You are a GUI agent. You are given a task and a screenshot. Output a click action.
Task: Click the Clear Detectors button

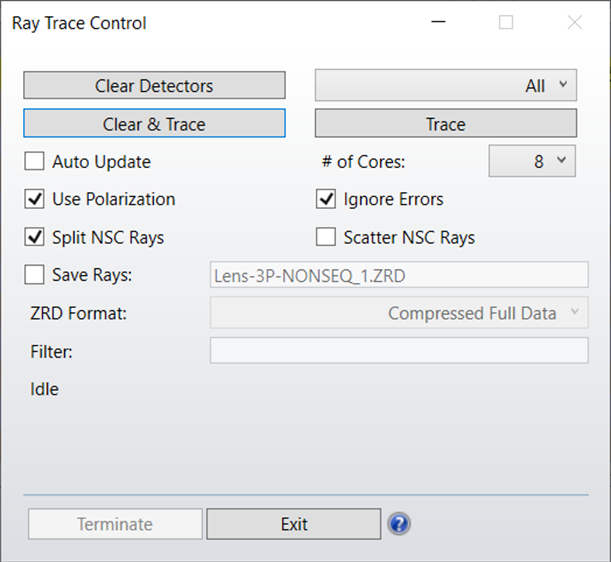coord(154,85)
